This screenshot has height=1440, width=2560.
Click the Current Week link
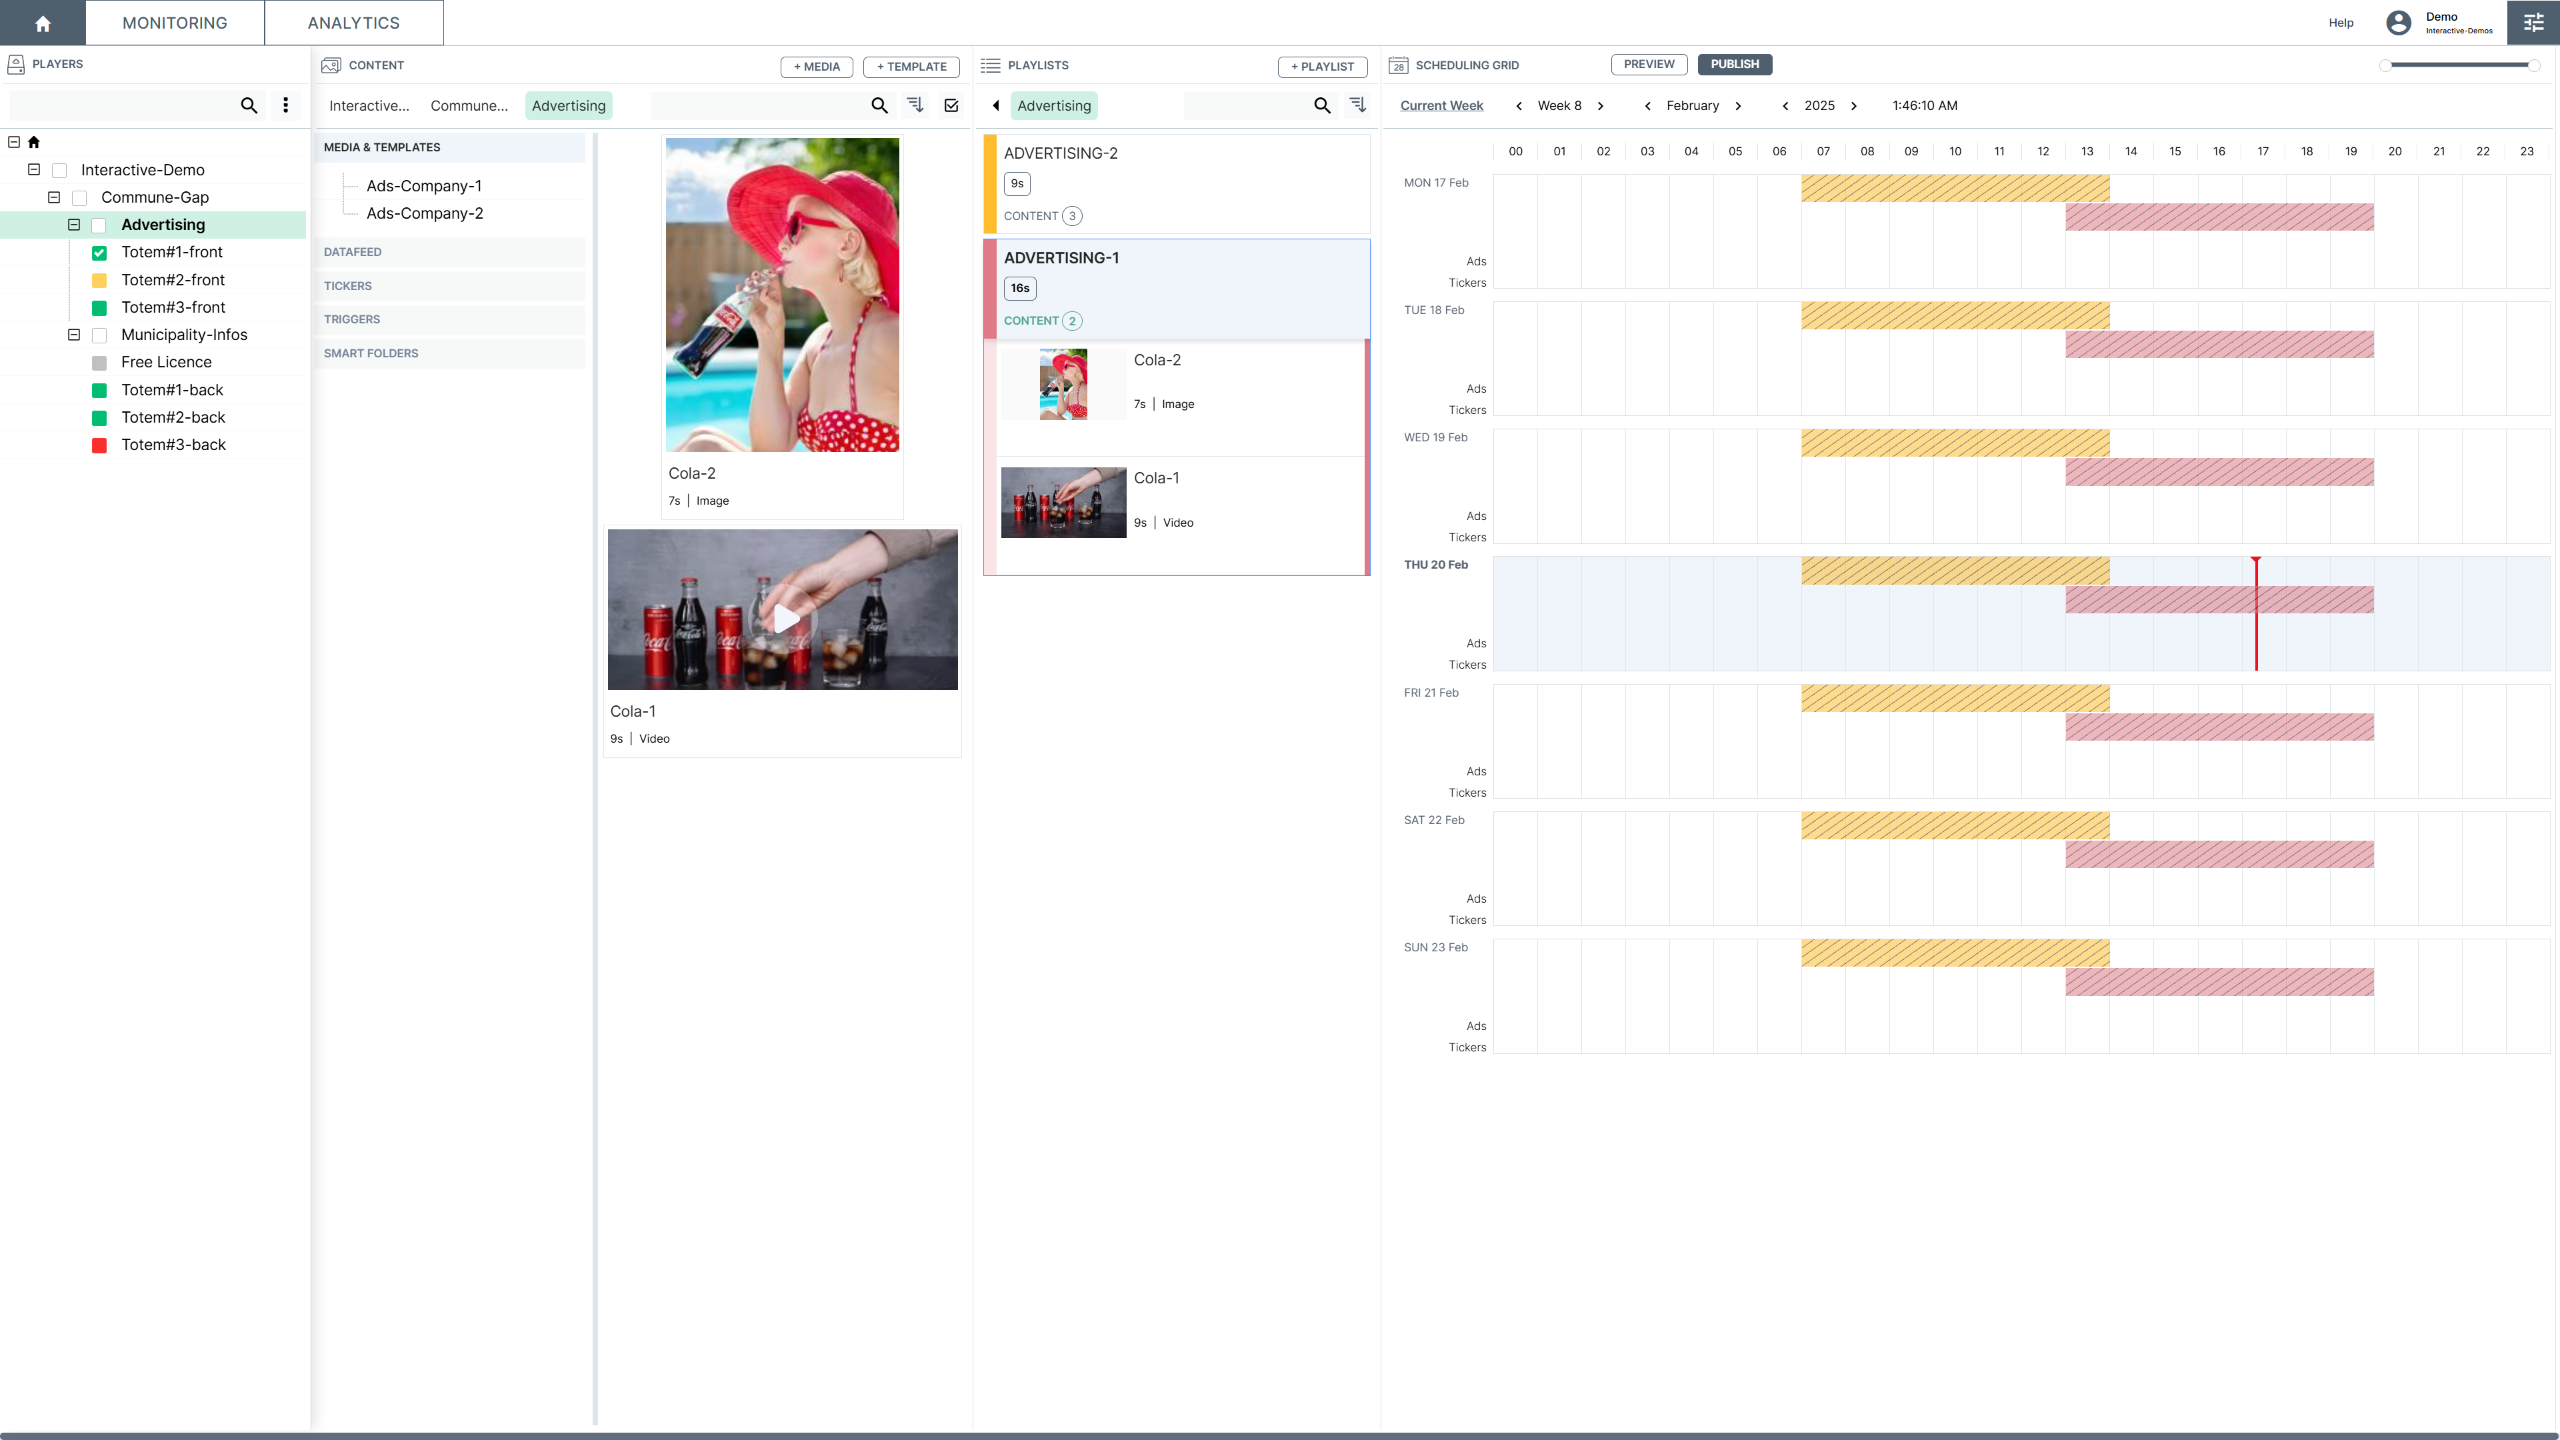[1441, 106]
